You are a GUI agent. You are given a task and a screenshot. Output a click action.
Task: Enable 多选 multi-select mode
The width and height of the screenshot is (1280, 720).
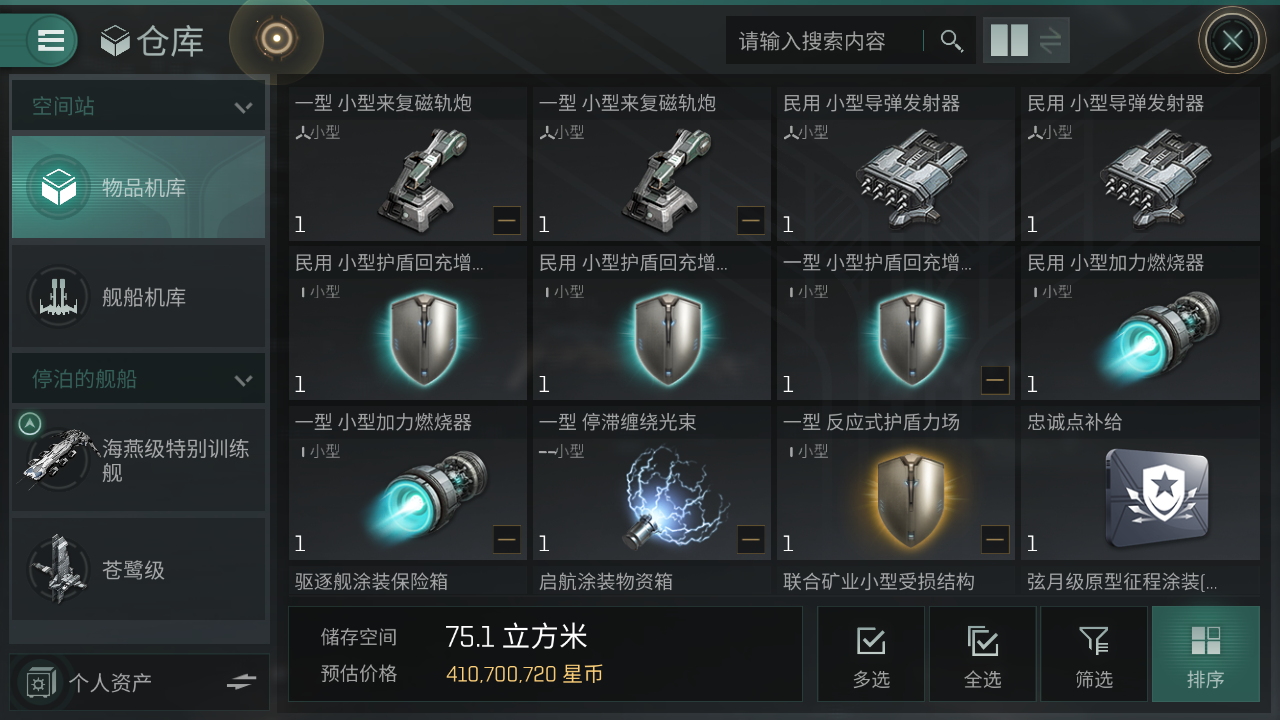click(871, 654)
